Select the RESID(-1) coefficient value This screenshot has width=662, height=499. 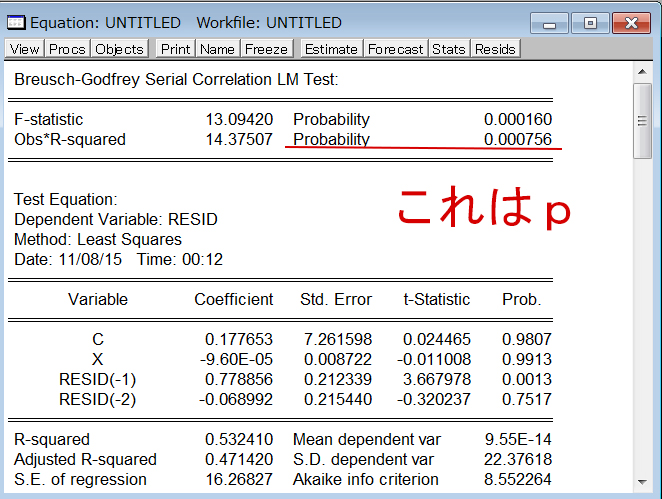[x=239, y=379]
